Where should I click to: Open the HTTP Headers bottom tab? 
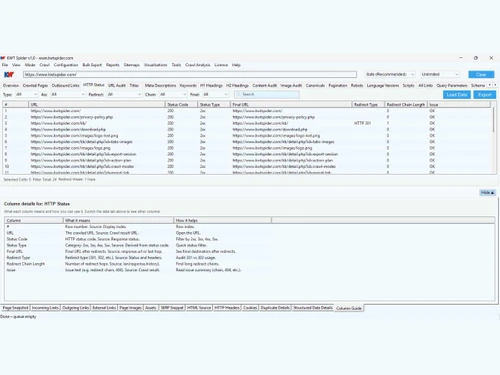(227, 308)
